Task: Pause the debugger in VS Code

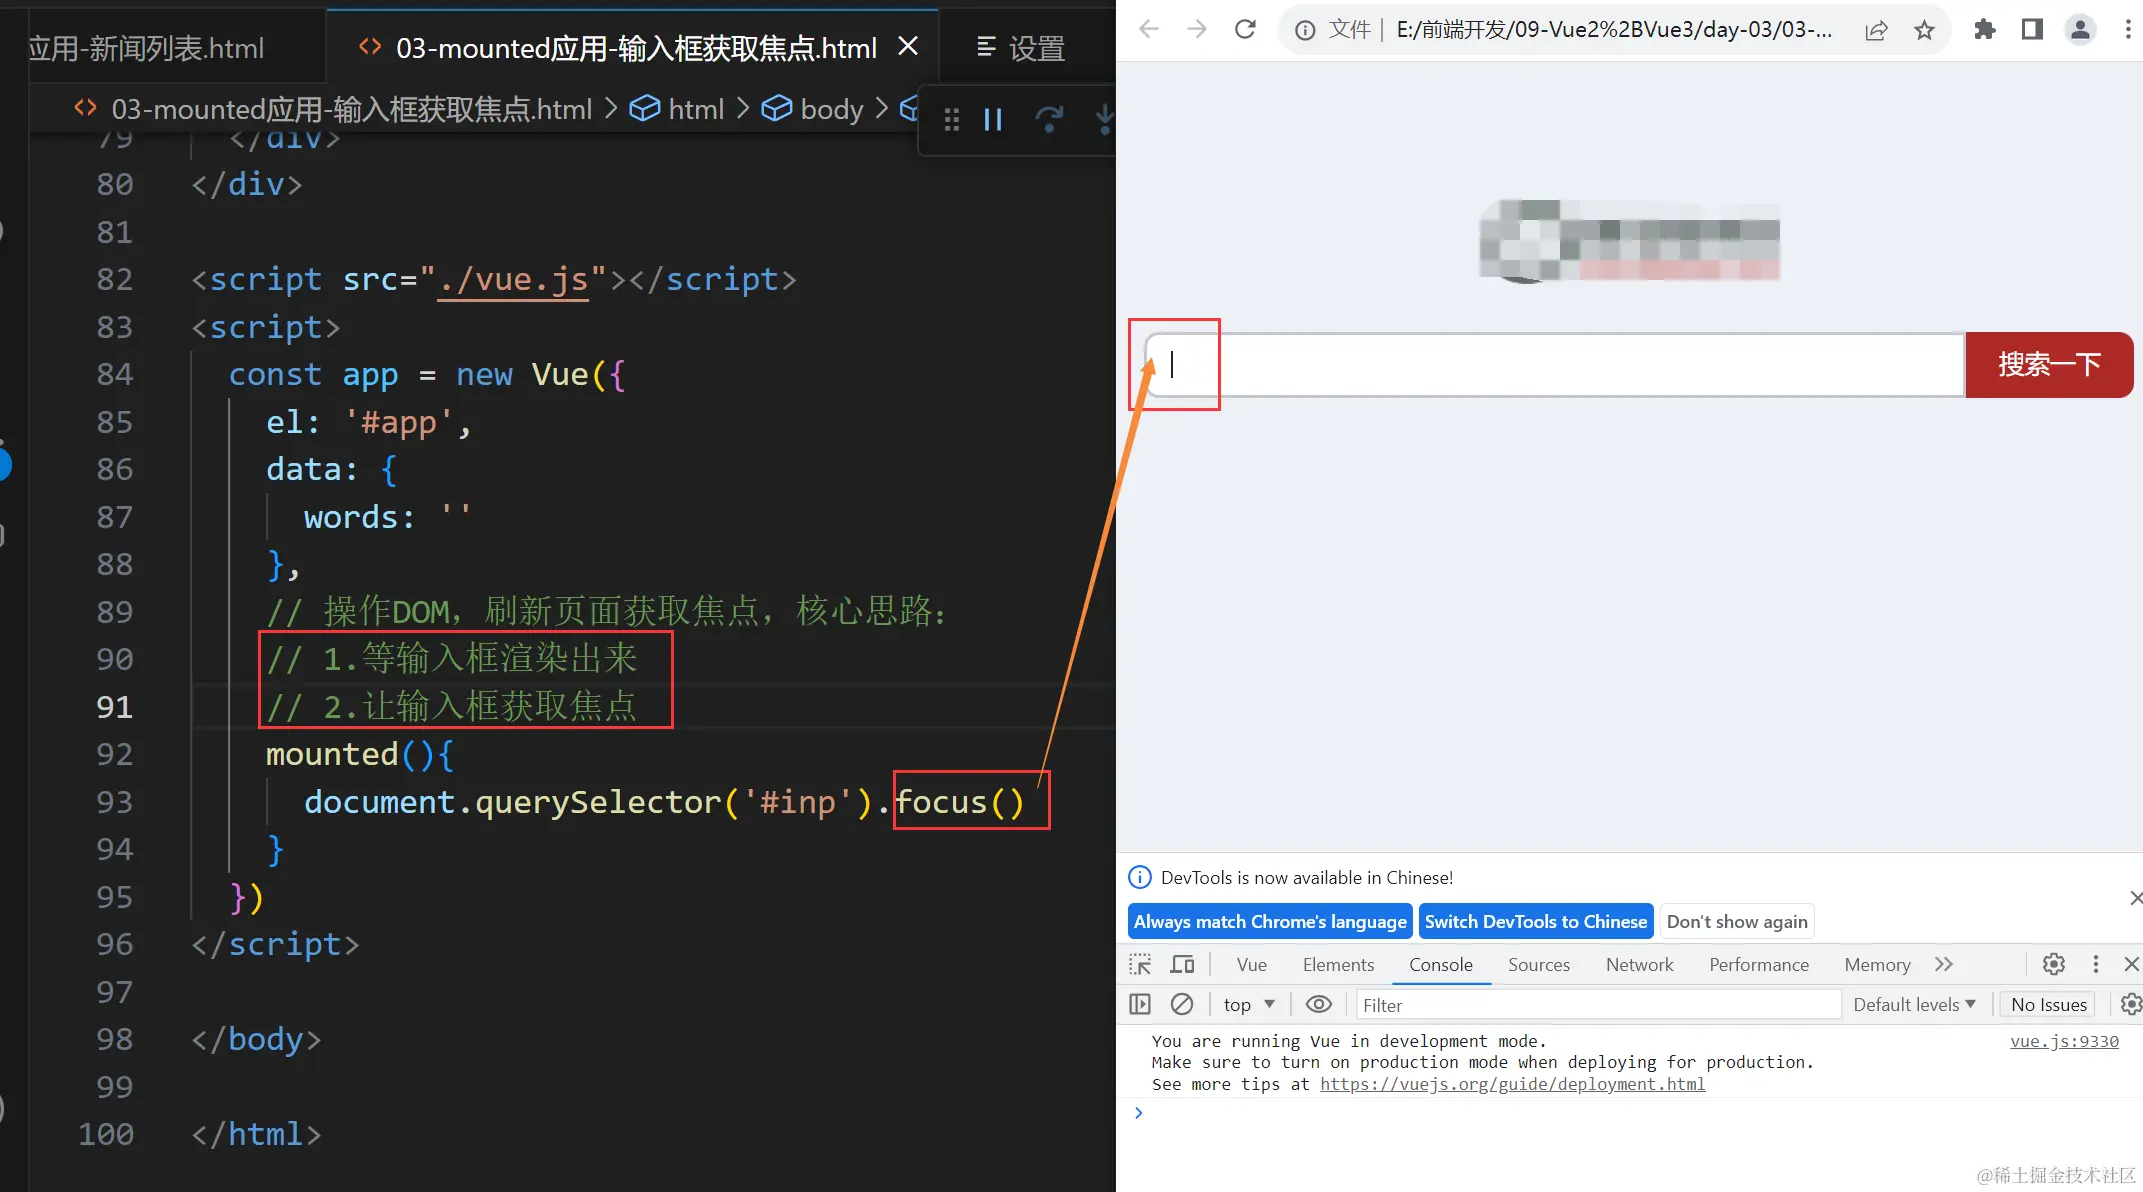Action: [993, 120]
